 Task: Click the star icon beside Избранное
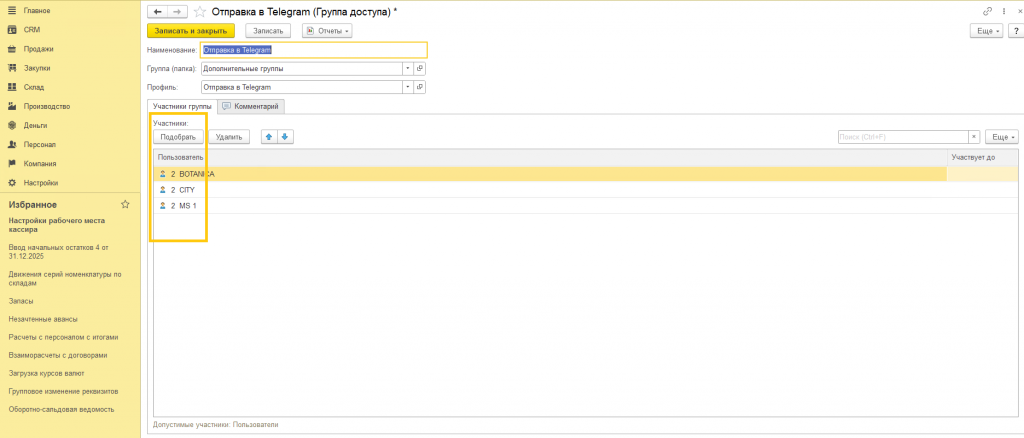[125, 204]
